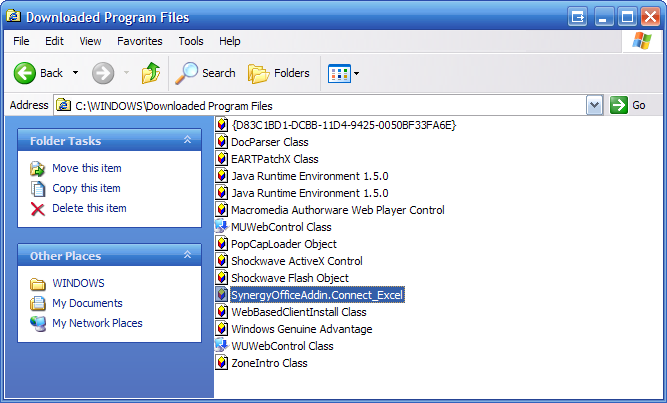
Task: Click the title bar folder system icon
Action: point(13,17)
